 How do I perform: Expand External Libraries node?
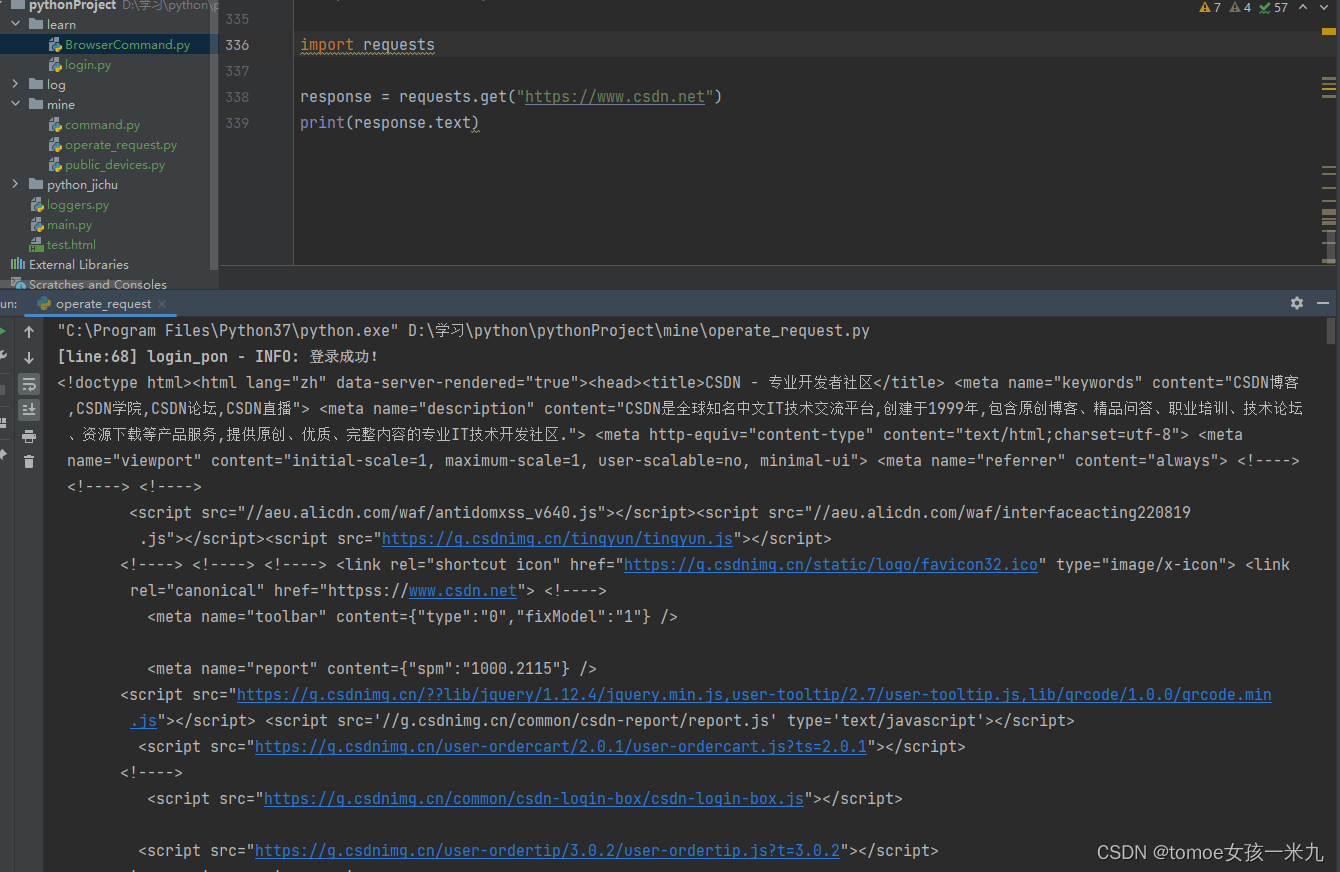[69, 264]
